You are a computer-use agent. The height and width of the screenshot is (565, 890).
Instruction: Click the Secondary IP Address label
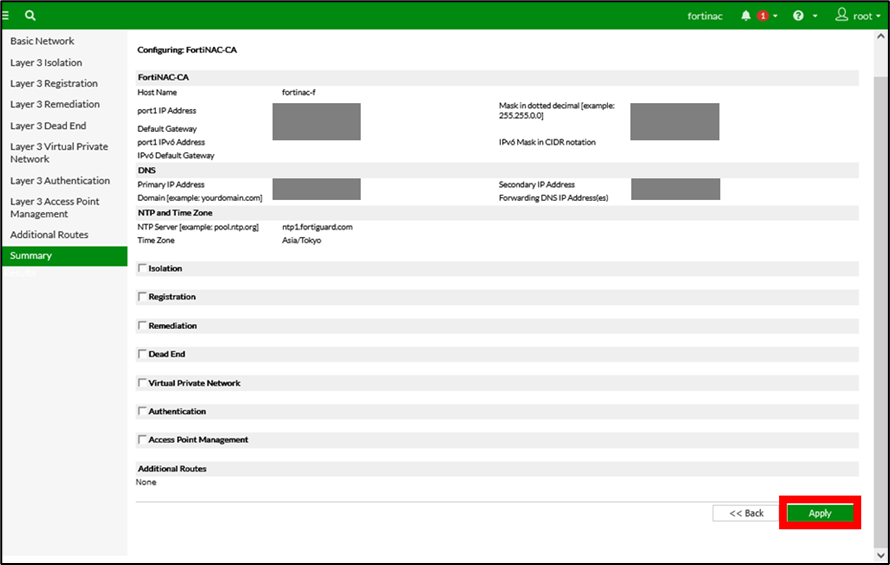click(536, 185)
